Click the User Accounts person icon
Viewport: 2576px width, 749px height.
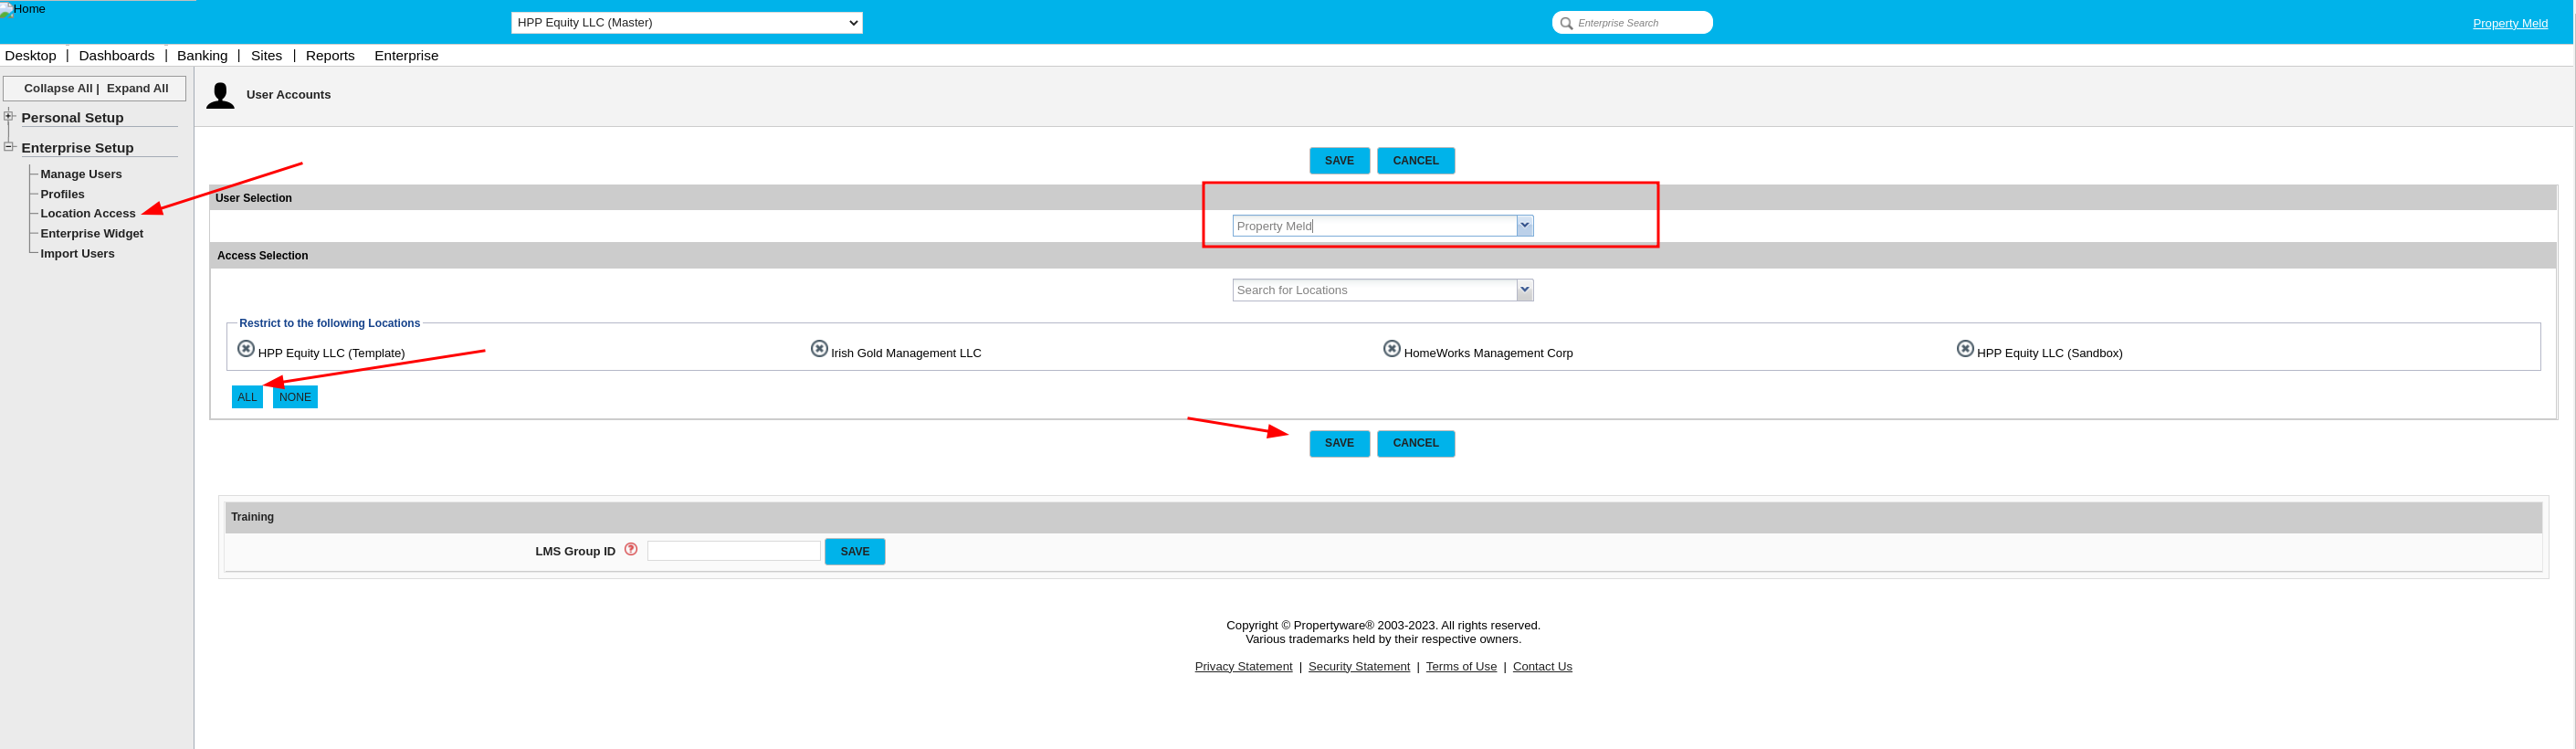(x=220, y=95)
